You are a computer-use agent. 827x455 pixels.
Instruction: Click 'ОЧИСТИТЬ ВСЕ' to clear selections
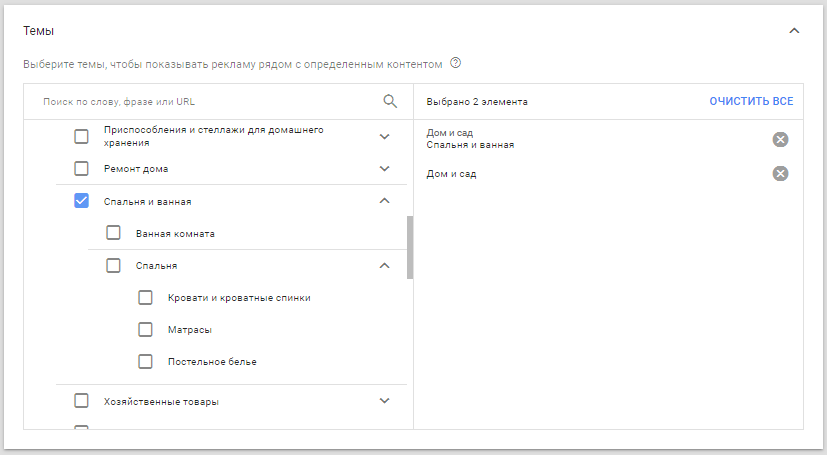[751, 101]
